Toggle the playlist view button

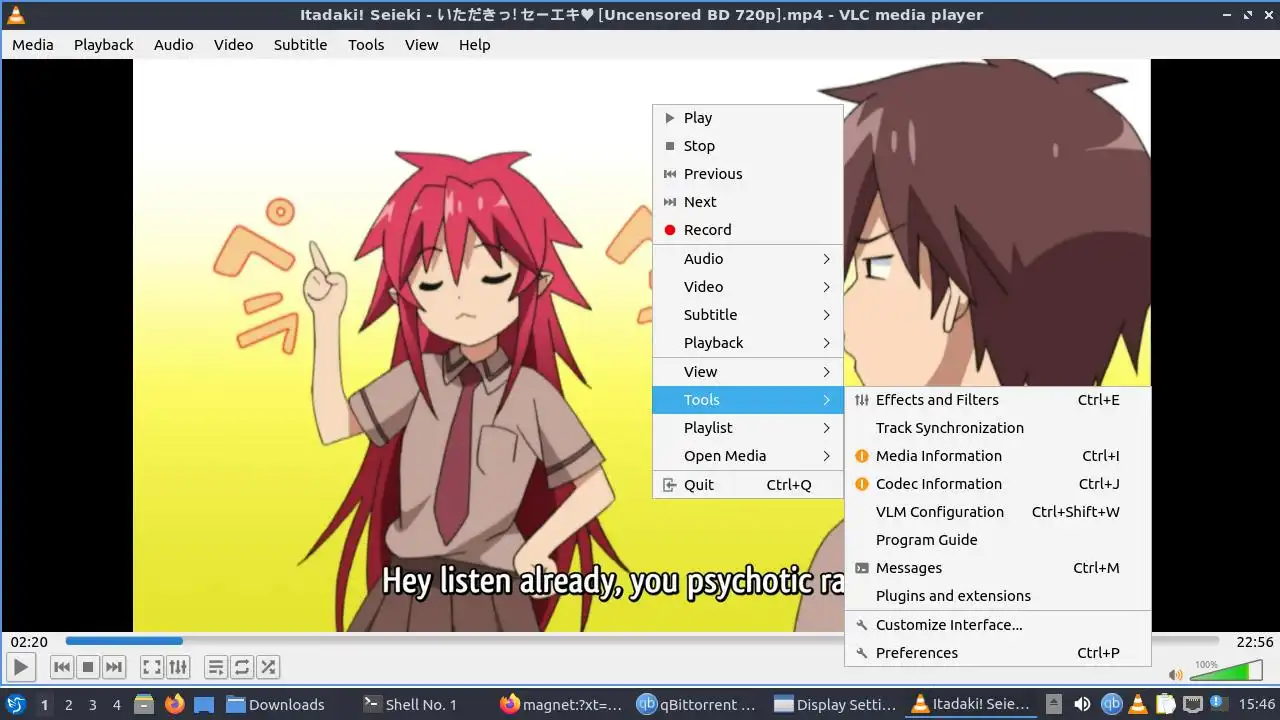[x=215, y=667]
